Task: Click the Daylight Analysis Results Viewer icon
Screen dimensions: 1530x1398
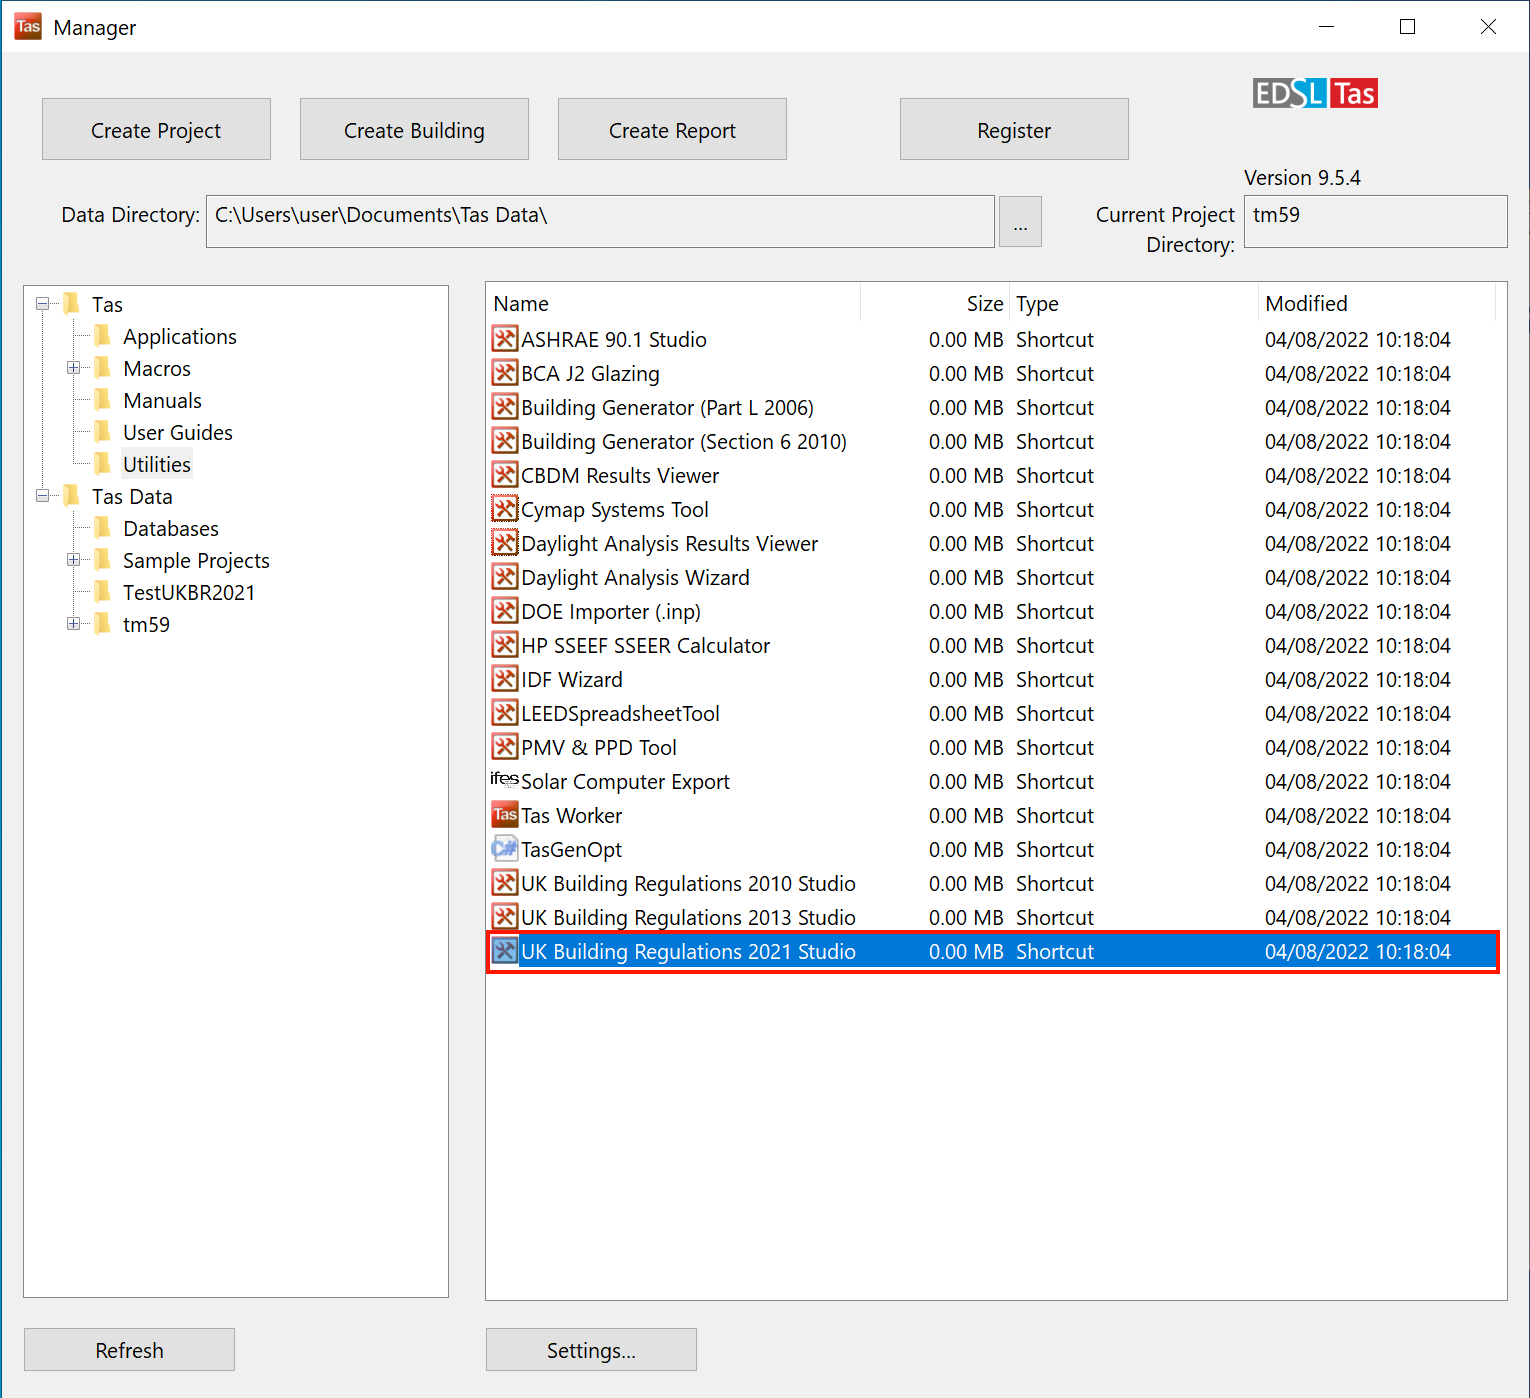Action: (505, 543)
